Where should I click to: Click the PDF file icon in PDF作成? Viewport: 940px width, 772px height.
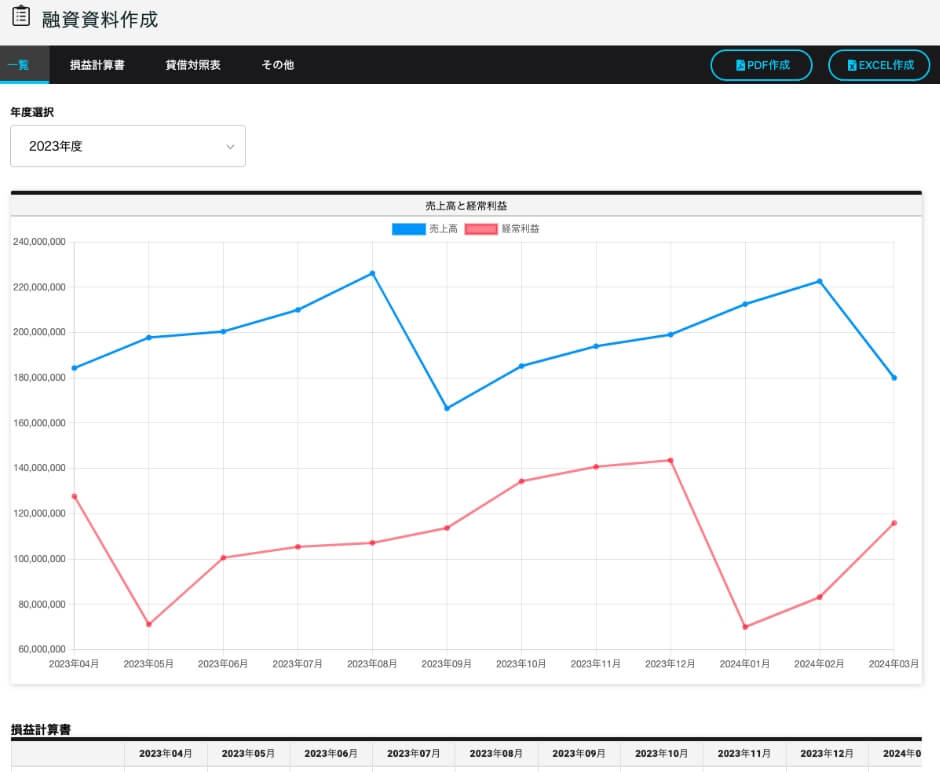click(740, 65)
